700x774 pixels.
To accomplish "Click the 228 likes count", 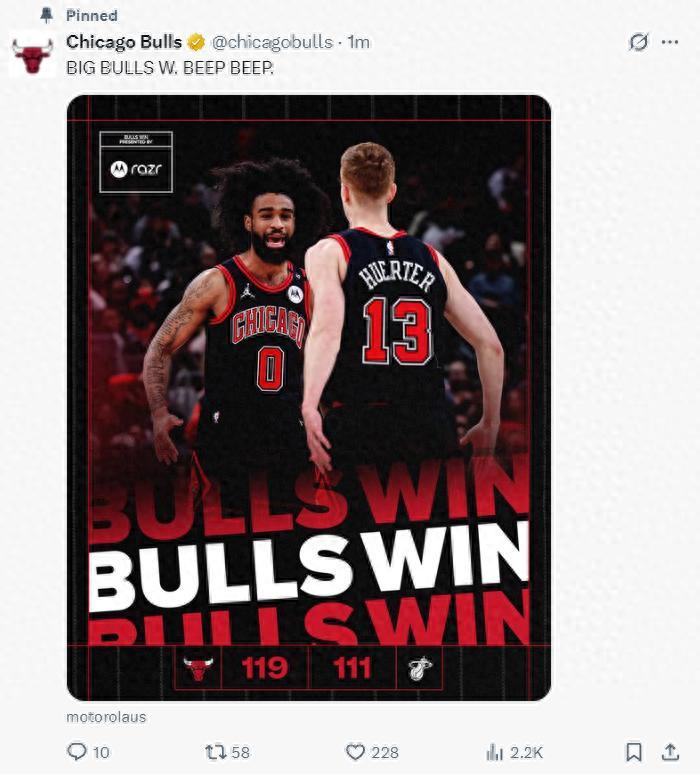I will tap(385, 753).
